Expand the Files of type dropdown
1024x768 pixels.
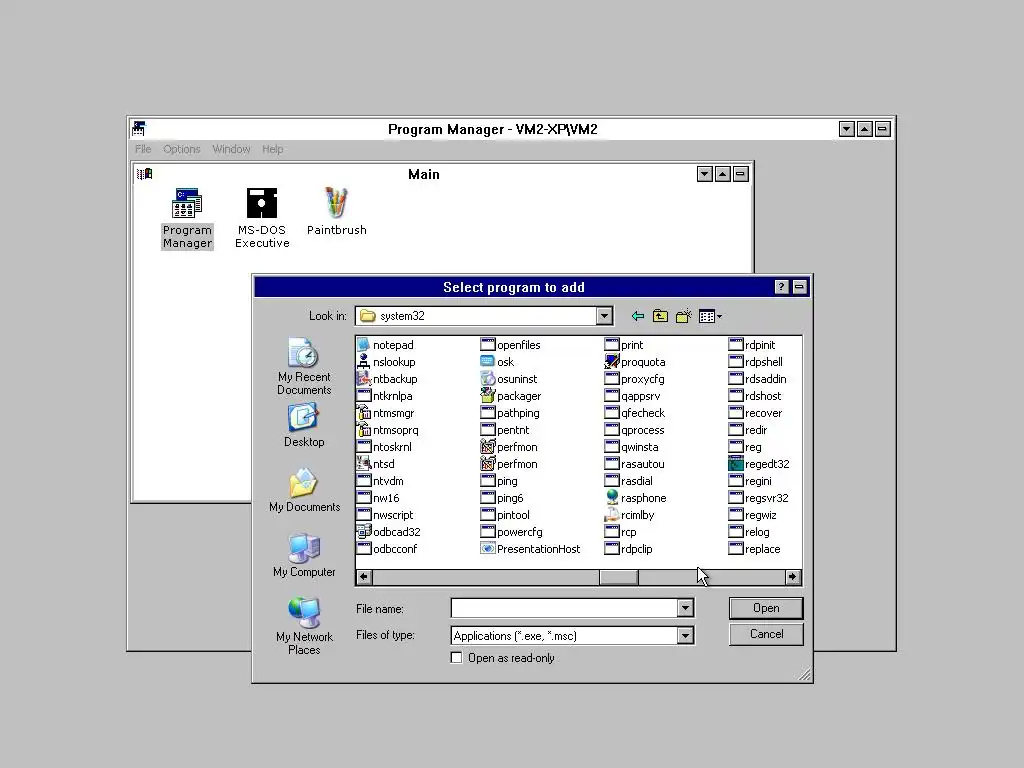point(685,635)
